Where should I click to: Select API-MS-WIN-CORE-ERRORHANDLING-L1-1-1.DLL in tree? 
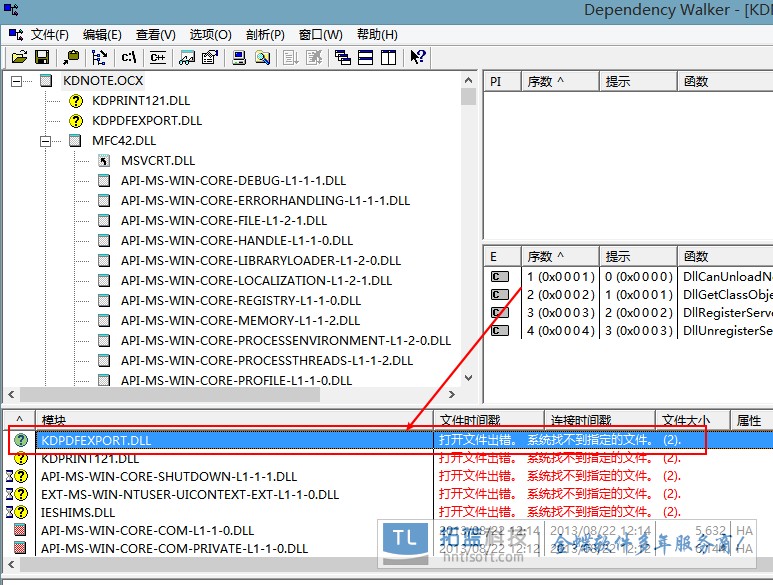265,201
